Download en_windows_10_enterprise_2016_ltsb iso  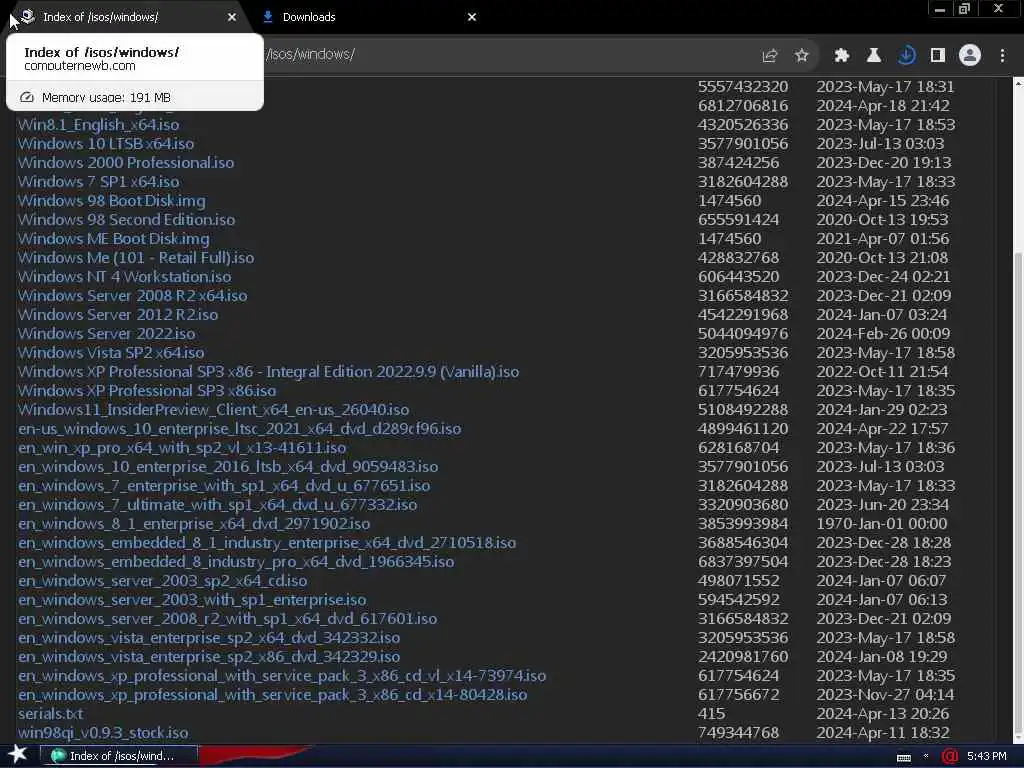click(x=228, y=466)
